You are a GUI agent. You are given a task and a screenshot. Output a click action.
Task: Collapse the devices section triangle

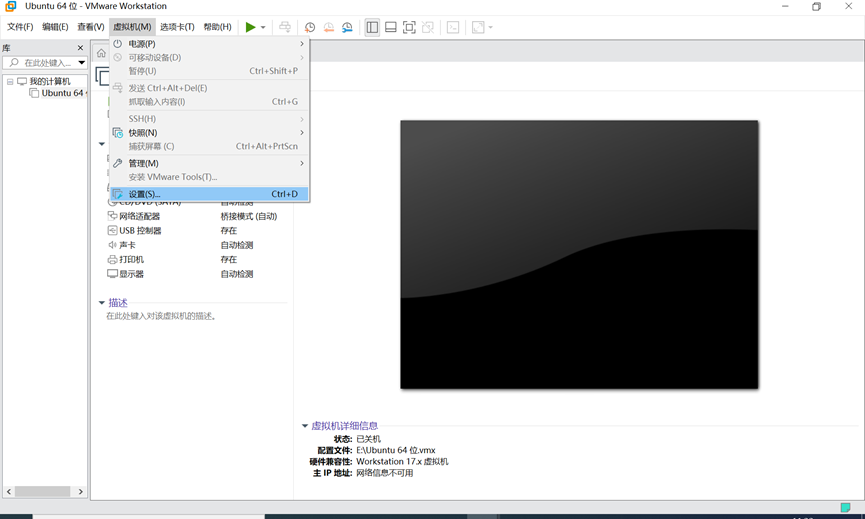[x=102, y=144]
